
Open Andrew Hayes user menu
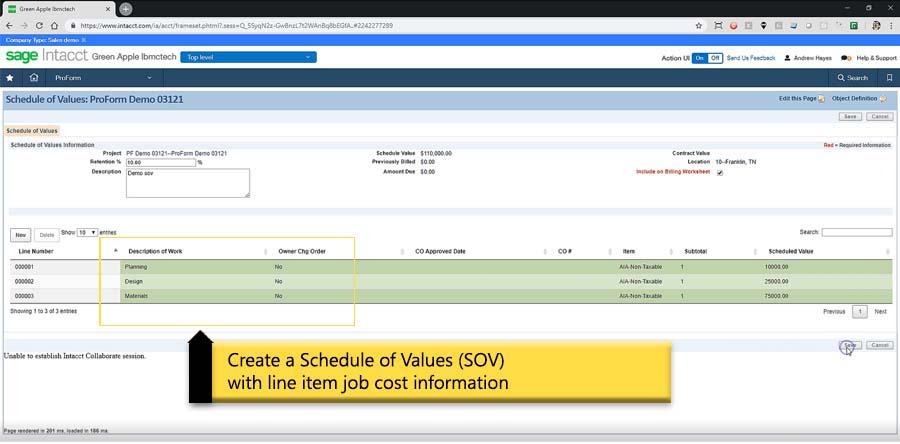808,58
